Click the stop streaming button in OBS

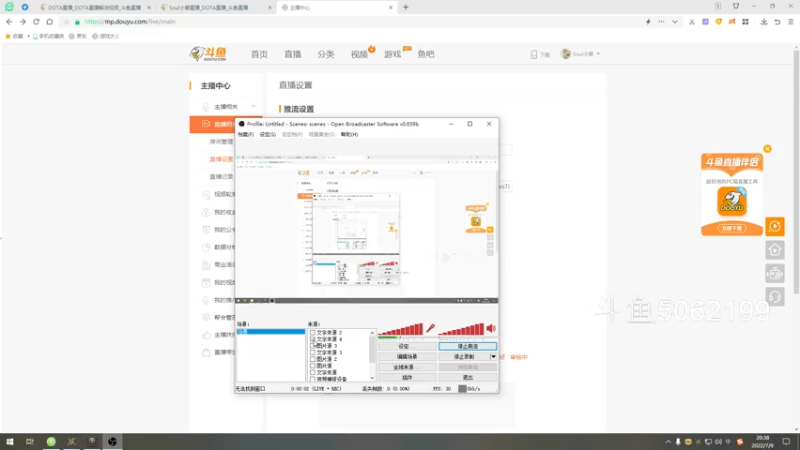[467, 346]
